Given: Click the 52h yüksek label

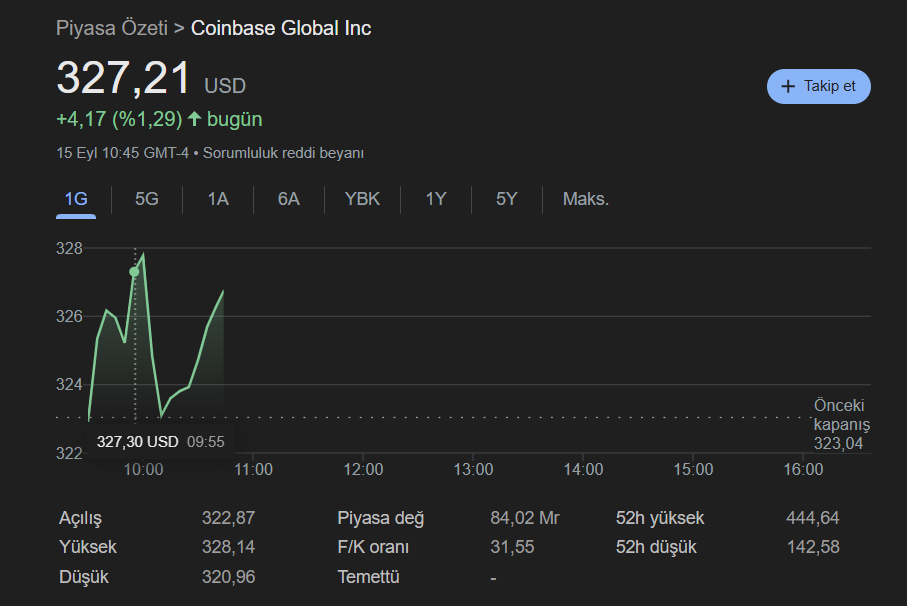Looking at the screenshot, I should coord(660,518).
